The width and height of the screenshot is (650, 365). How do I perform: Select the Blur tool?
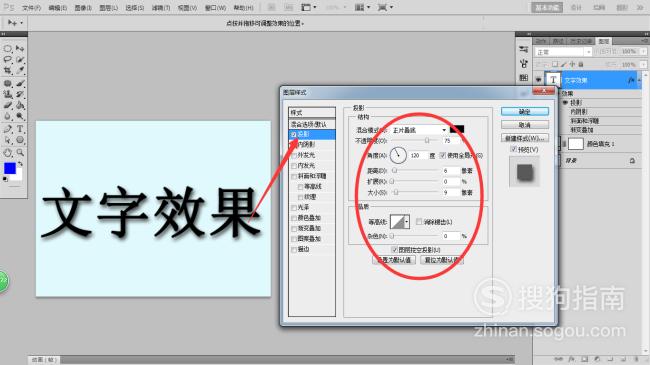pyautogui.click(x=7, y=116)
